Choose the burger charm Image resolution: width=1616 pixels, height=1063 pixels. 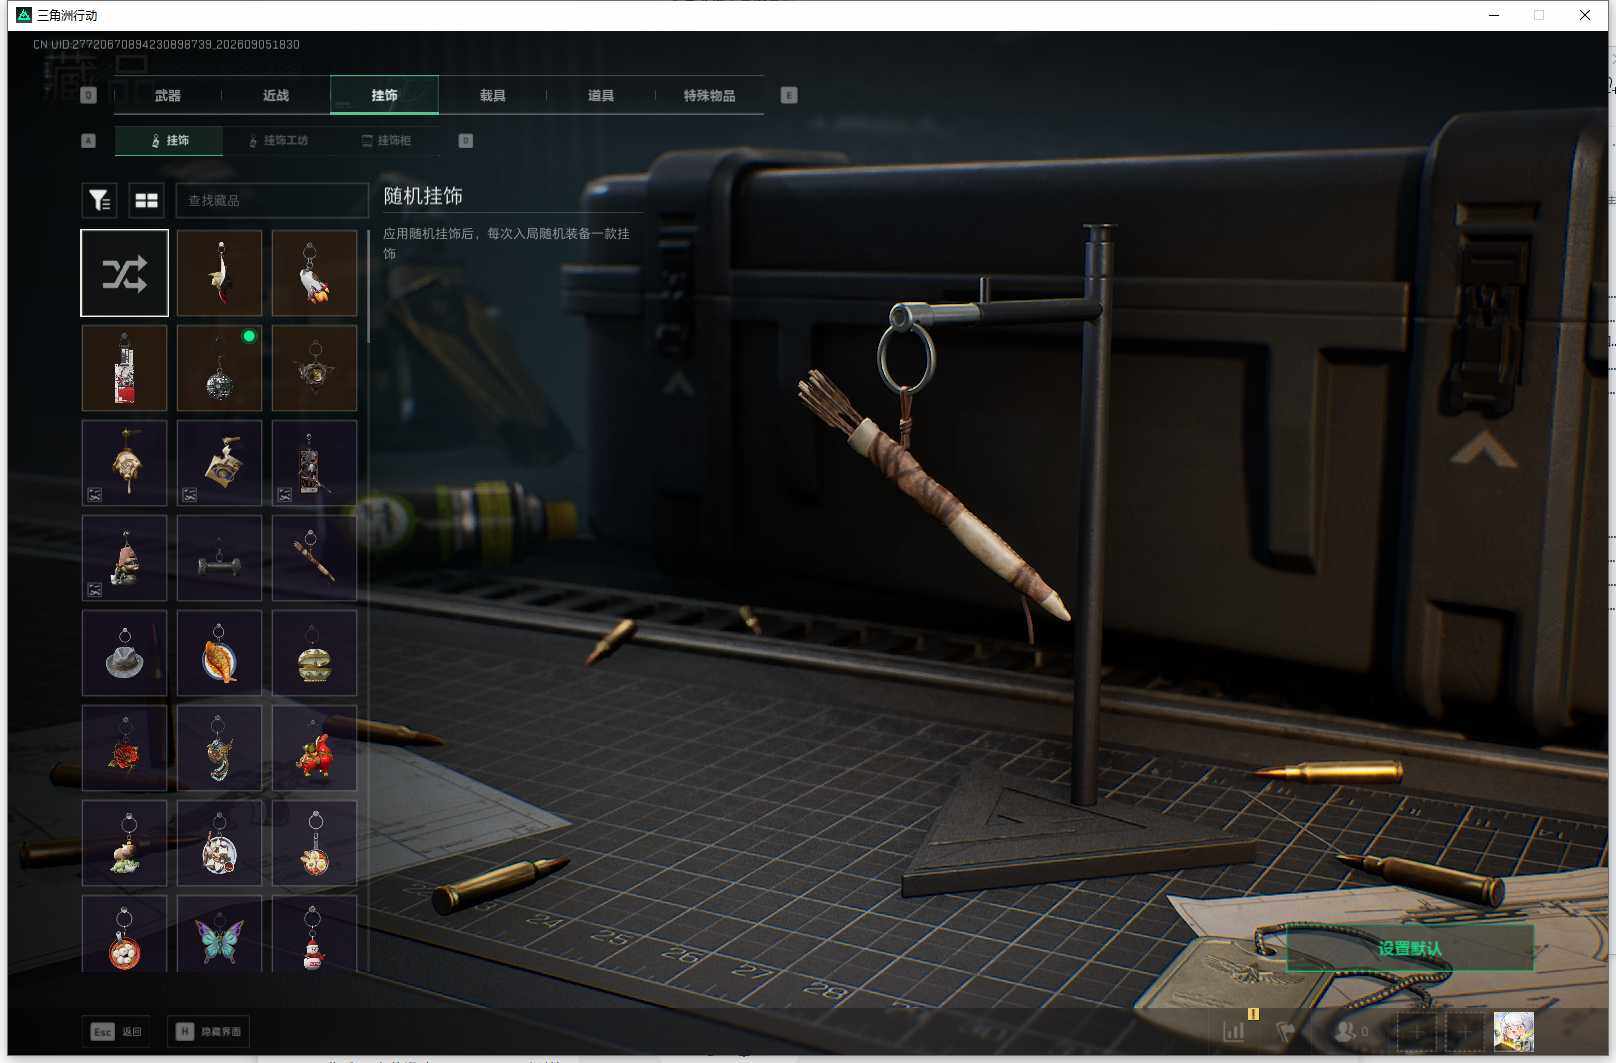pos(315,653)
